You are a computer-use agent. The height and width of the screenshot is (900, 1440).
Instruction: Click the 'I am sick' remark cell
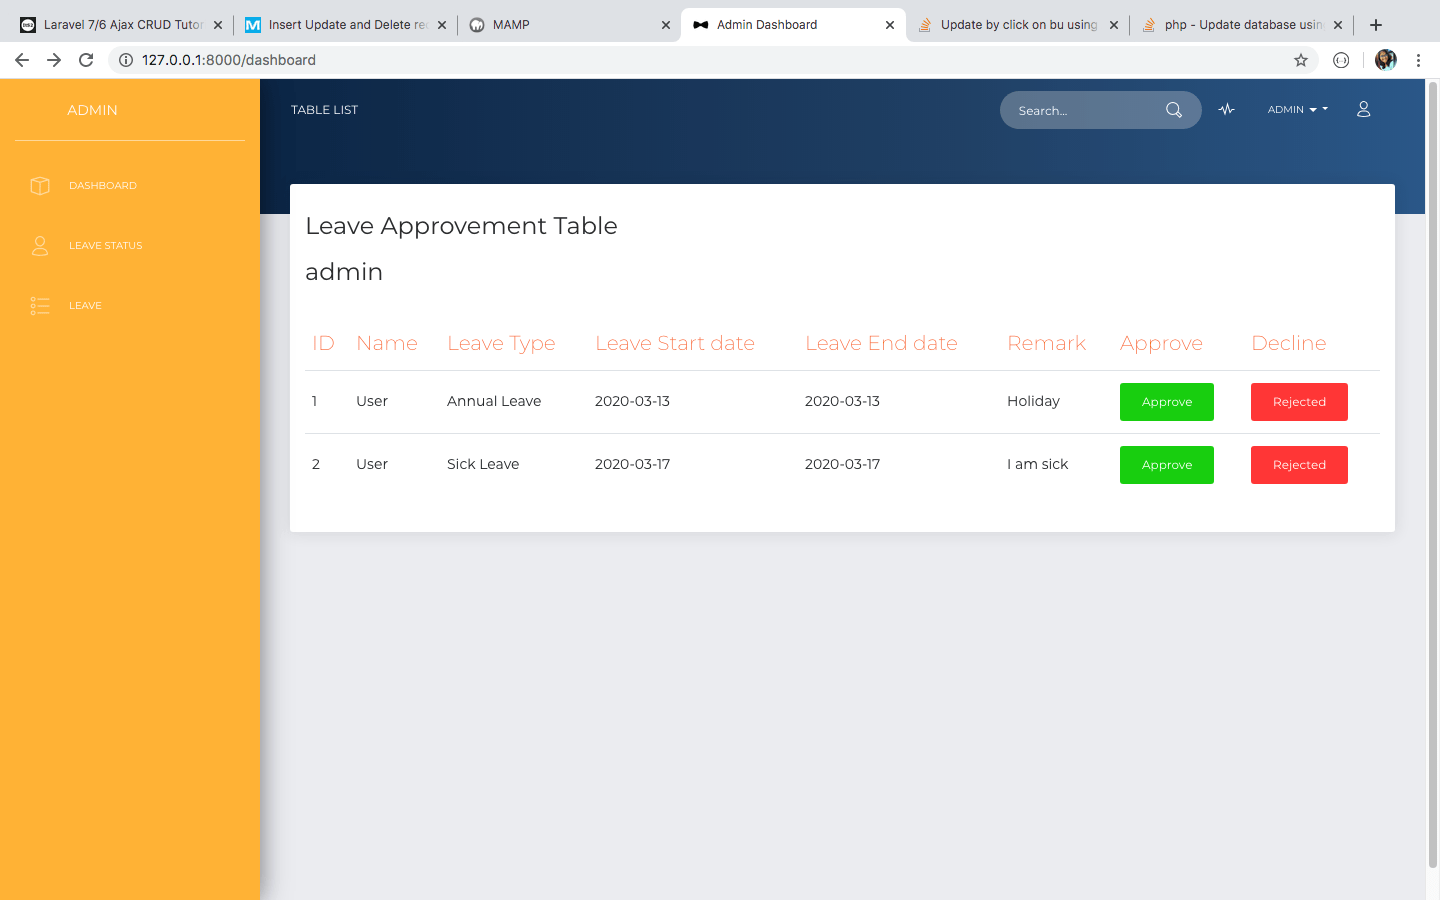pyautogui.click(x=1037, y=465)
